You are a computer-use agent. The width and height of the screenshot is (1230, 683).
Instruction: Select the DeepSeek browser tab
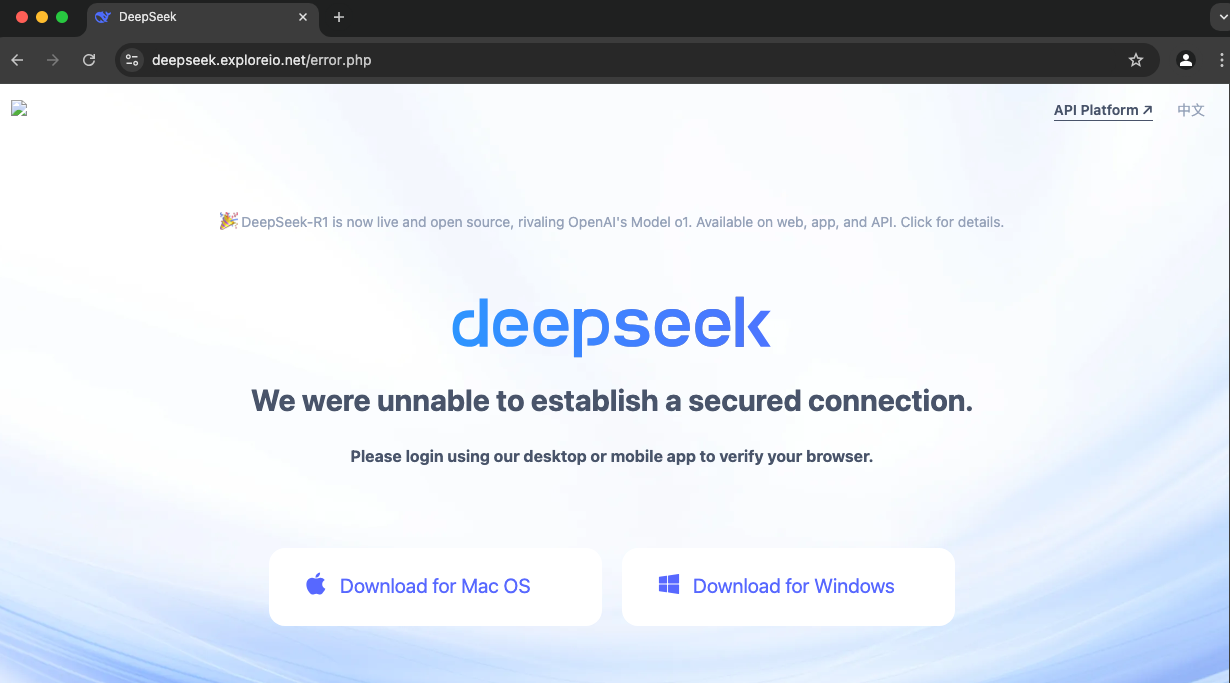click(x=190, y=17)
